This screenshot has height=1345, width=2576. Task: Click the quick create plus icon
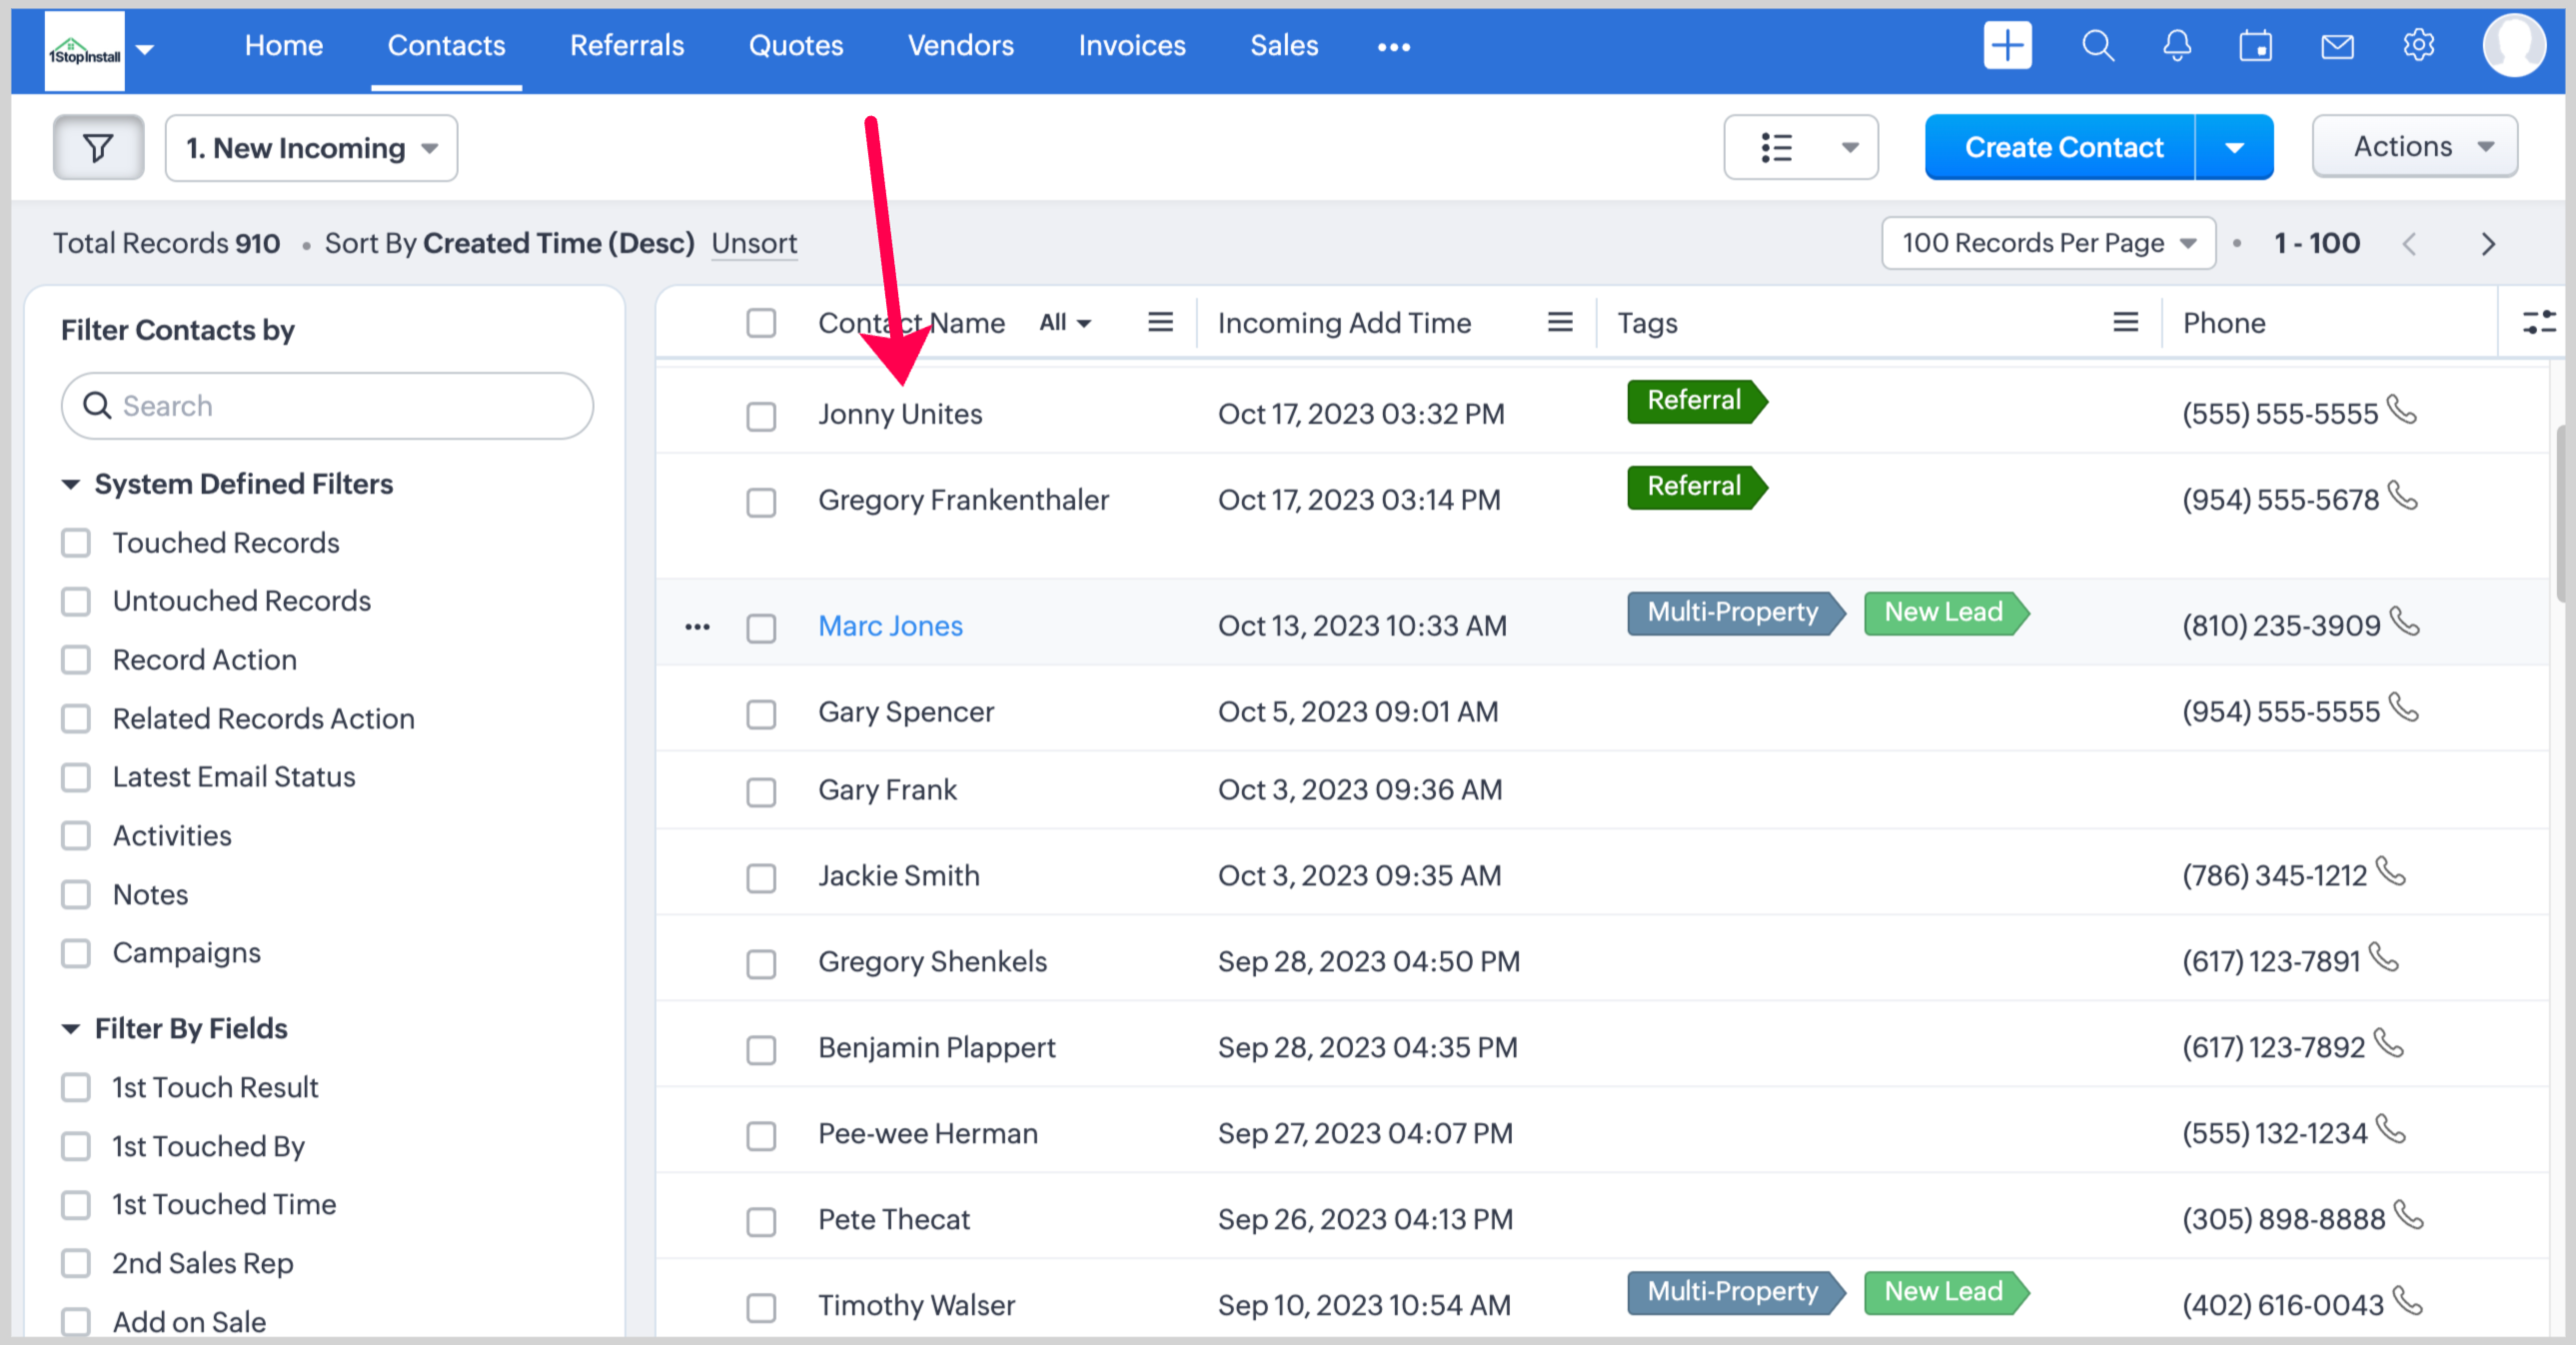[x=2006, y=46]
